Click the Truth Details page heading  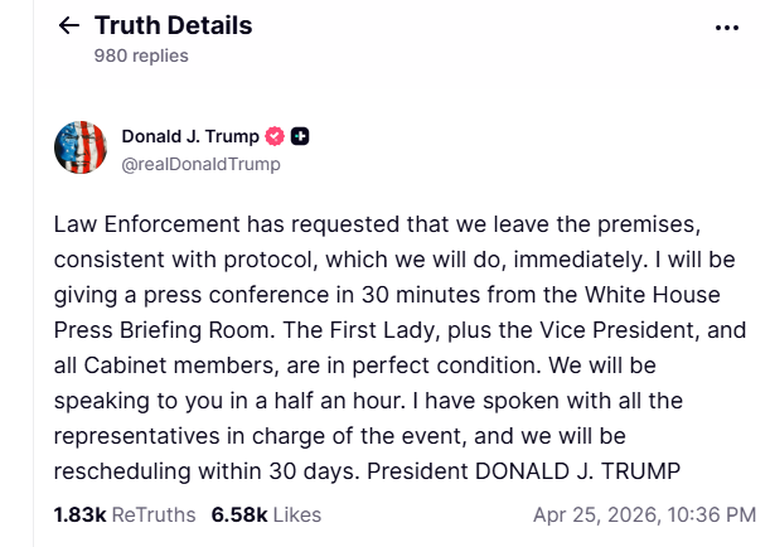coord(173,26)
